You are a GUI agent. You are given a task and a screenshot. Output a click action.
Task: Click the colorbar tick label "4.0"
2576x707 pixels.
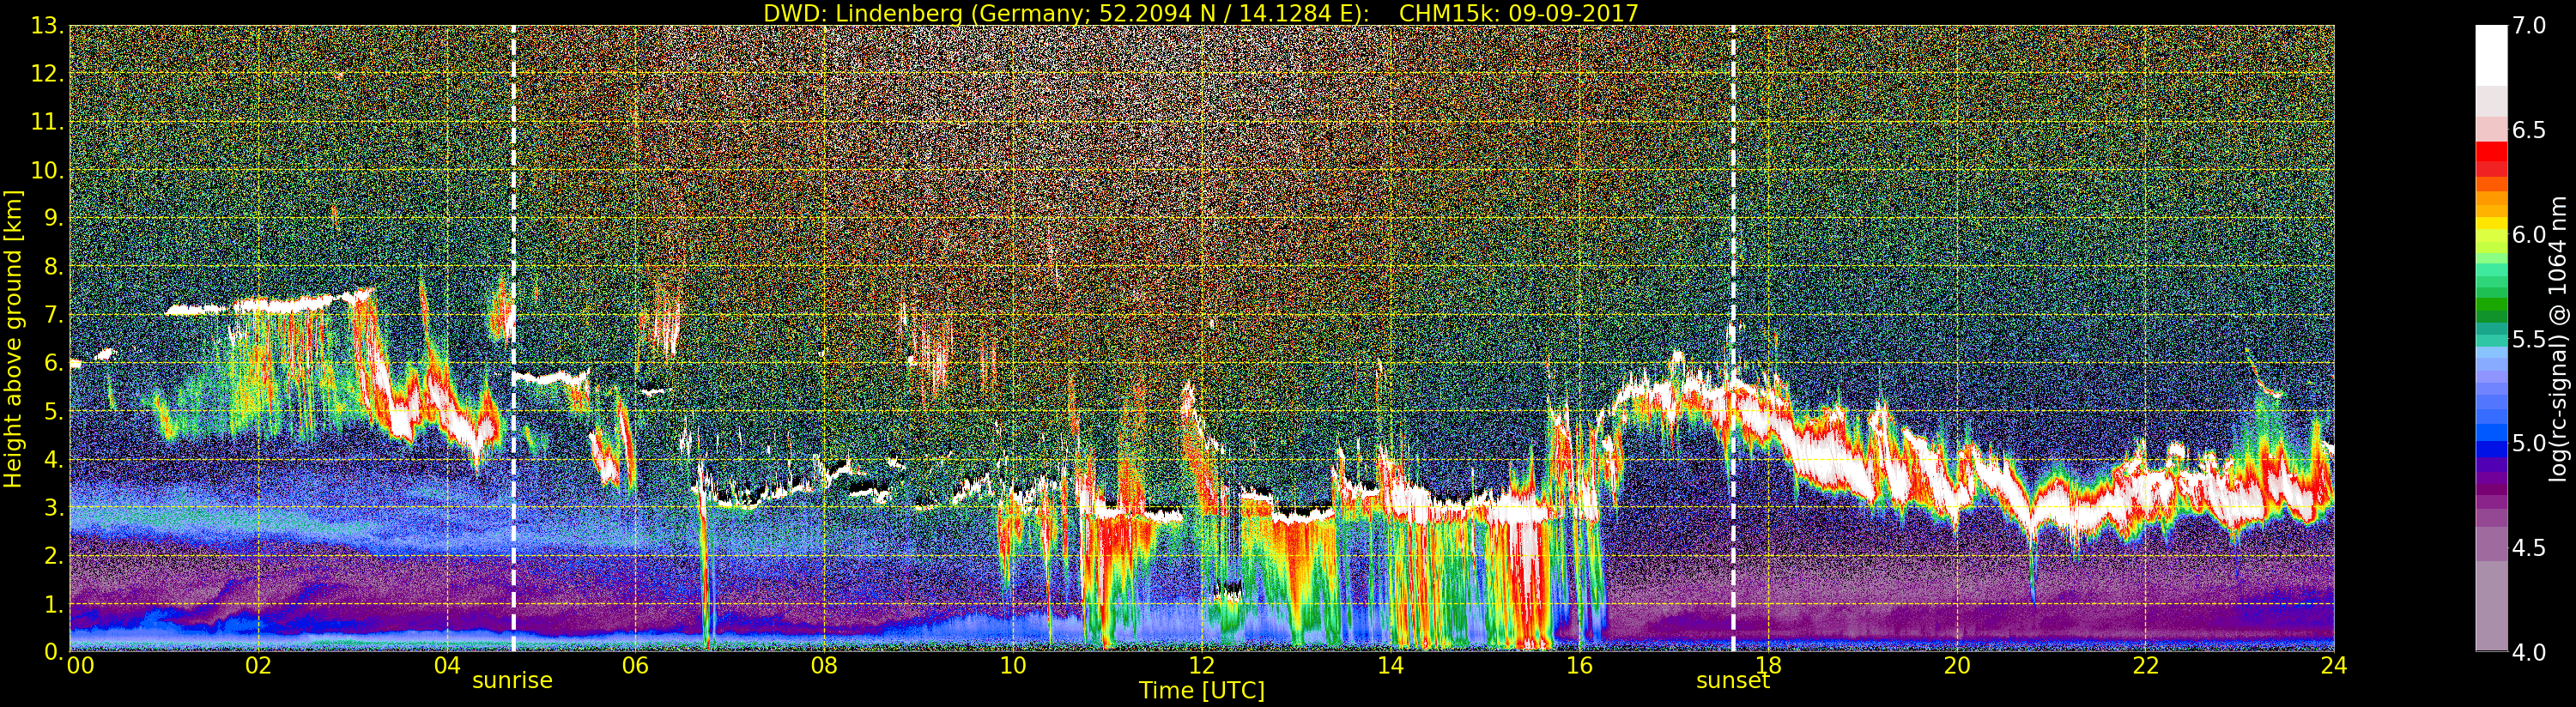pos(2529,652)
